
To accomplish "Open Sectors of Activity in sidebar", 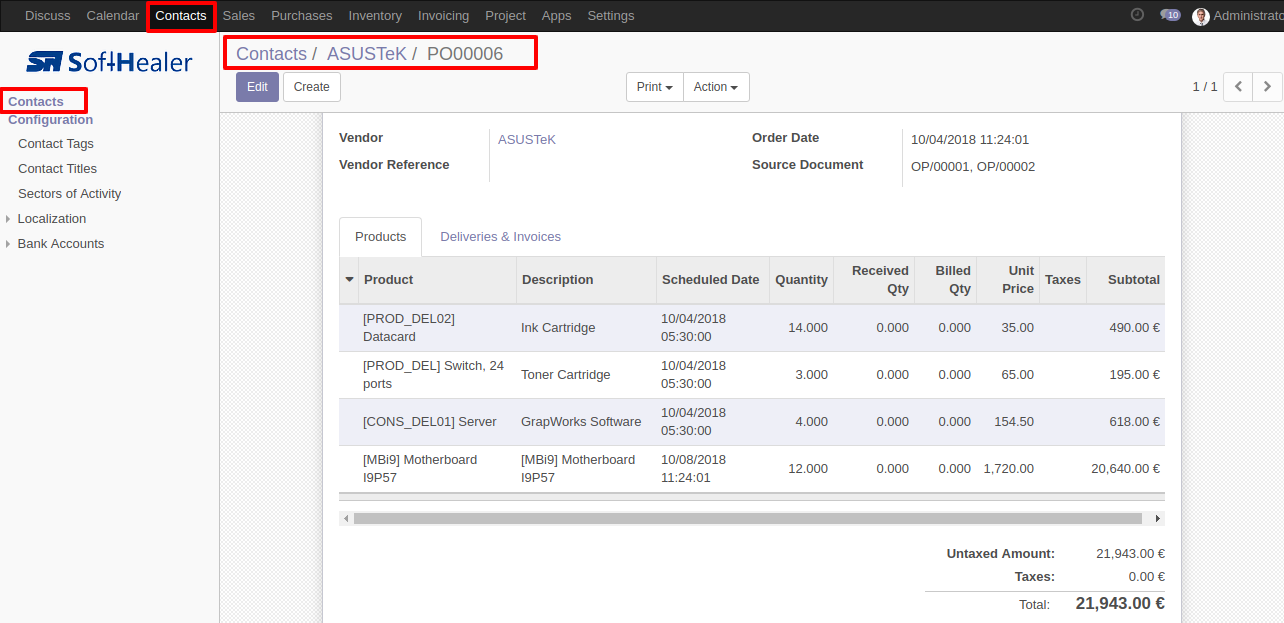I will click(70, 194).
